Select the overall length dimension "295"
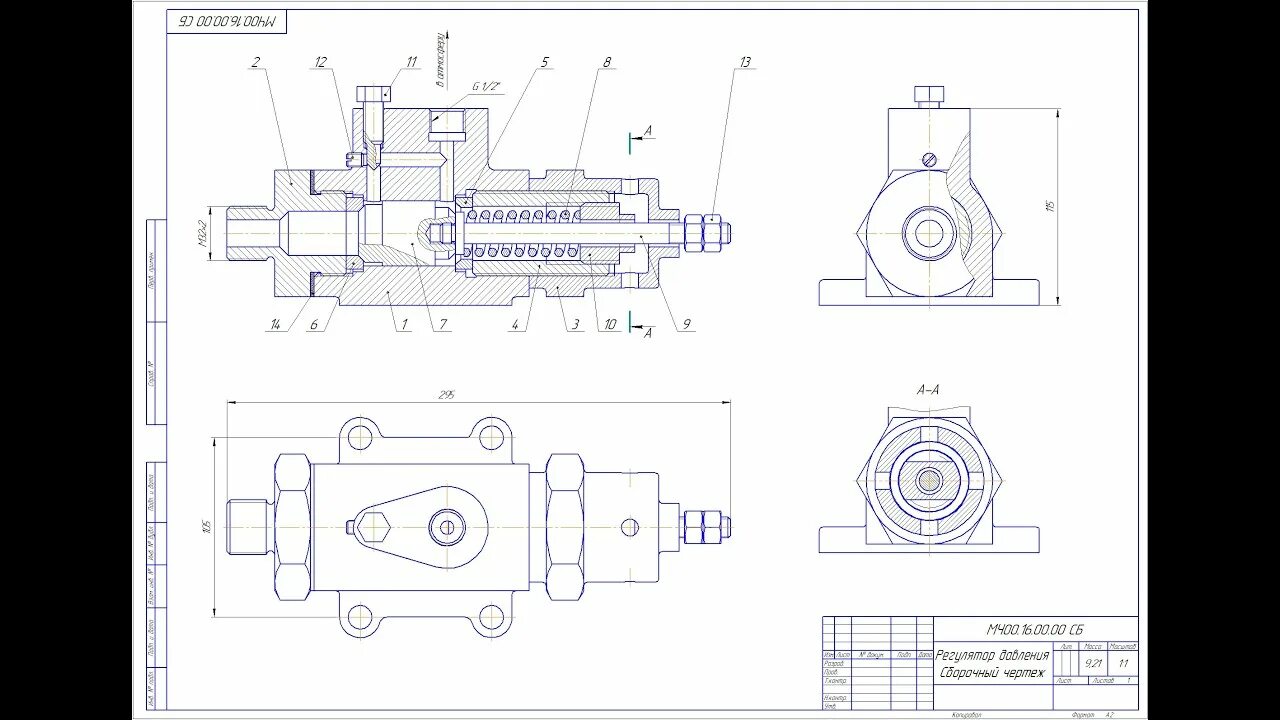The image size is (1280, 720). [446, 395]
